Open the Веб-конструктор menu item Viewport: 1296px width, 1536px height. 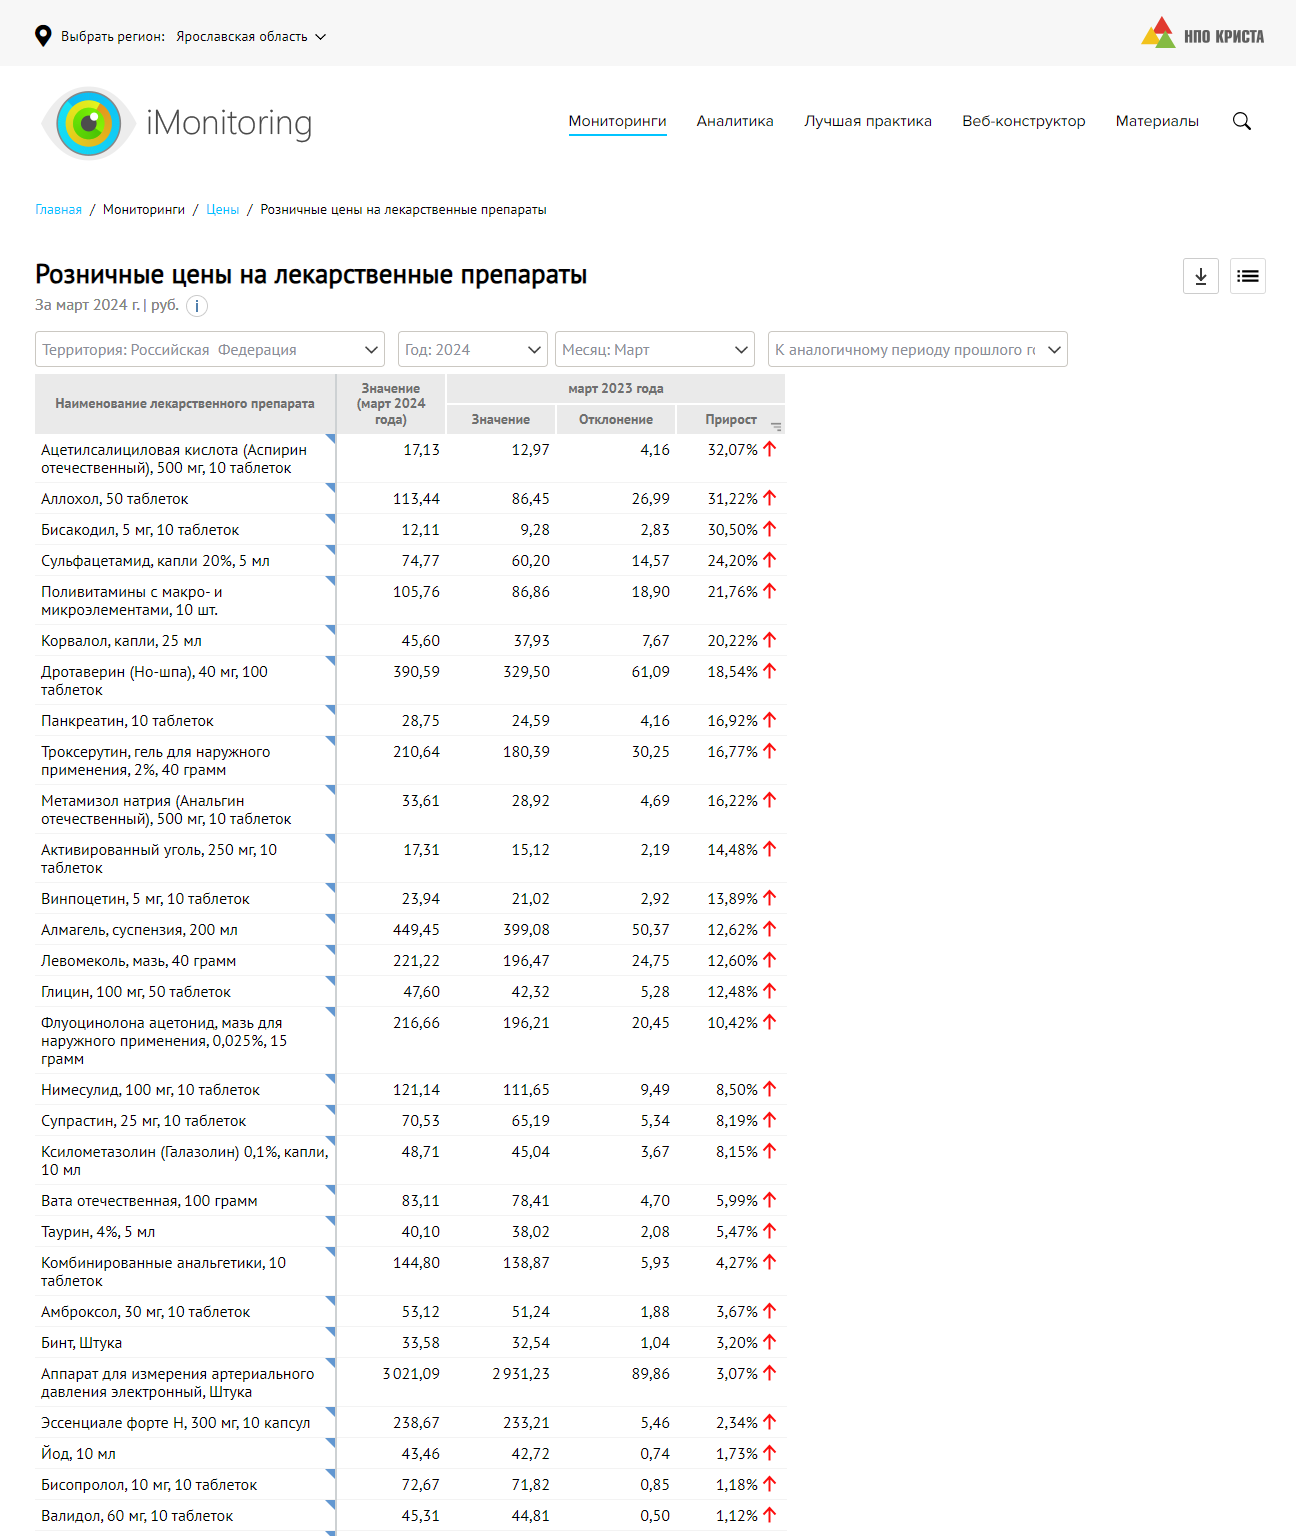(x=1023, y=121)
